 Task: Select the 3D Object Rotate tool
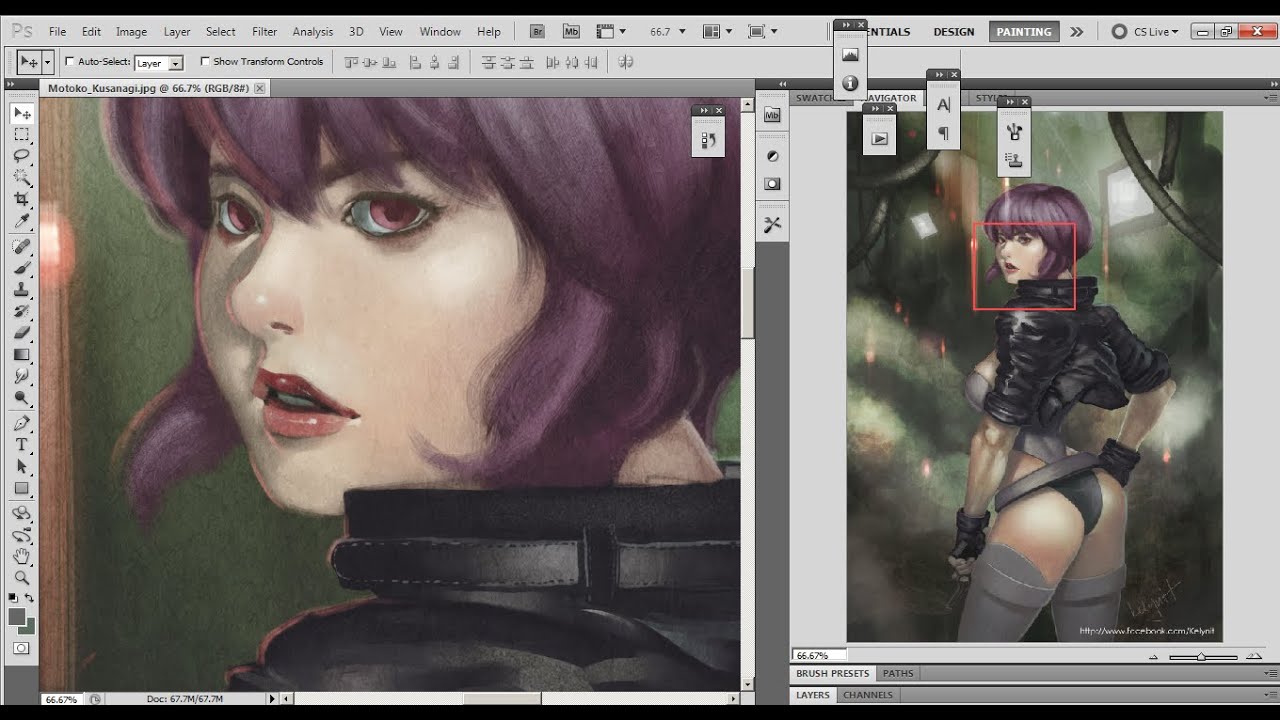21,513
